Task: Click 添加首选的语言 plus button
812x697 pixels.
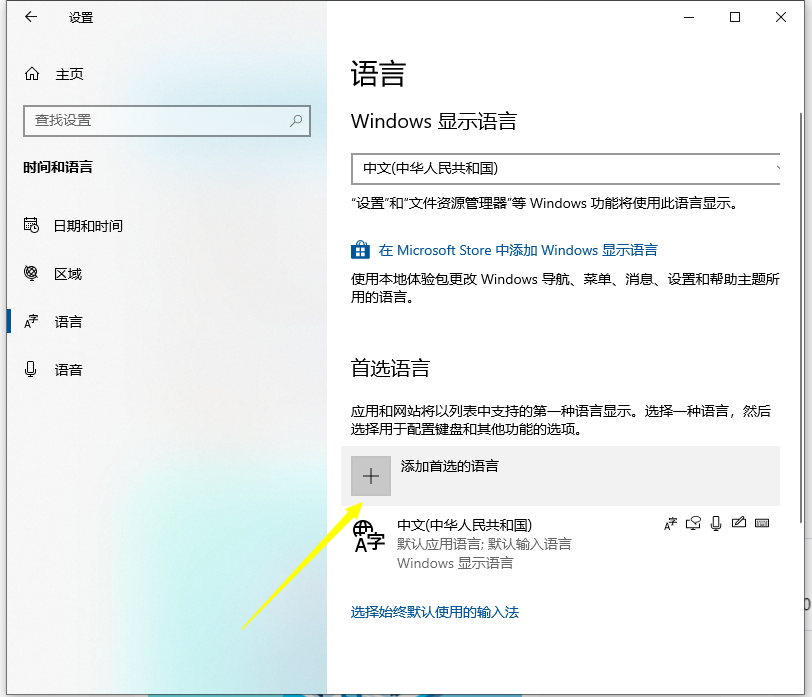Action: tap(371, 476)
